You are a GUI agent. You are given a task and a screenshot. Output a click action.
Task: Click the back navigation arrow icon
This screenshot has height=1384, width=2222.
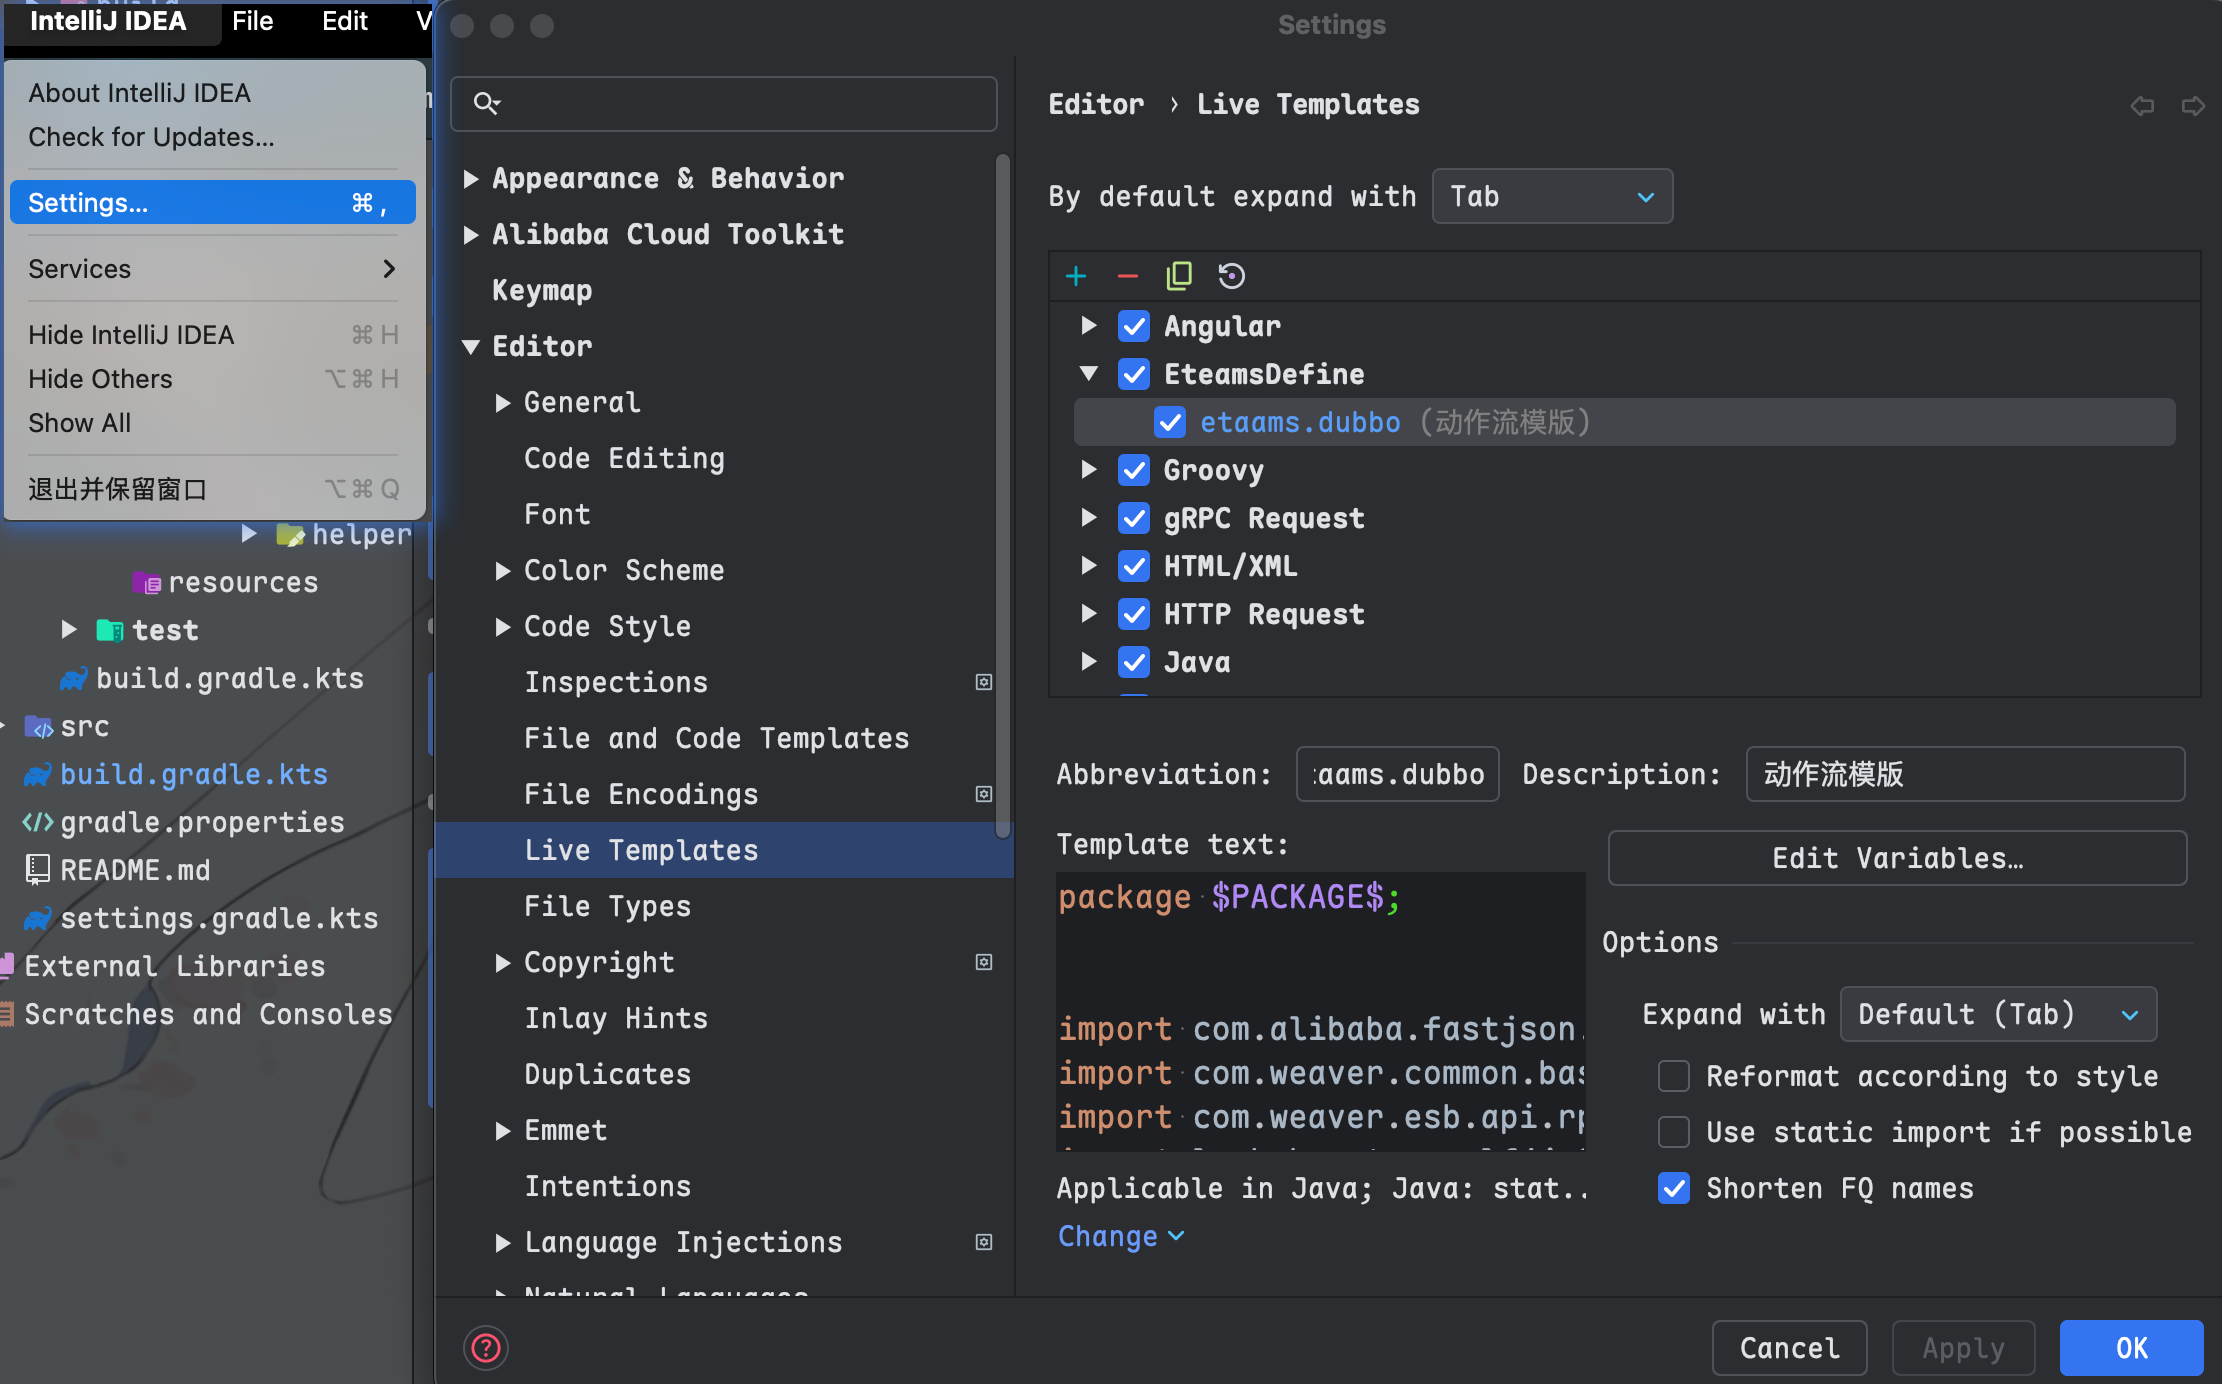point(2141,106)
